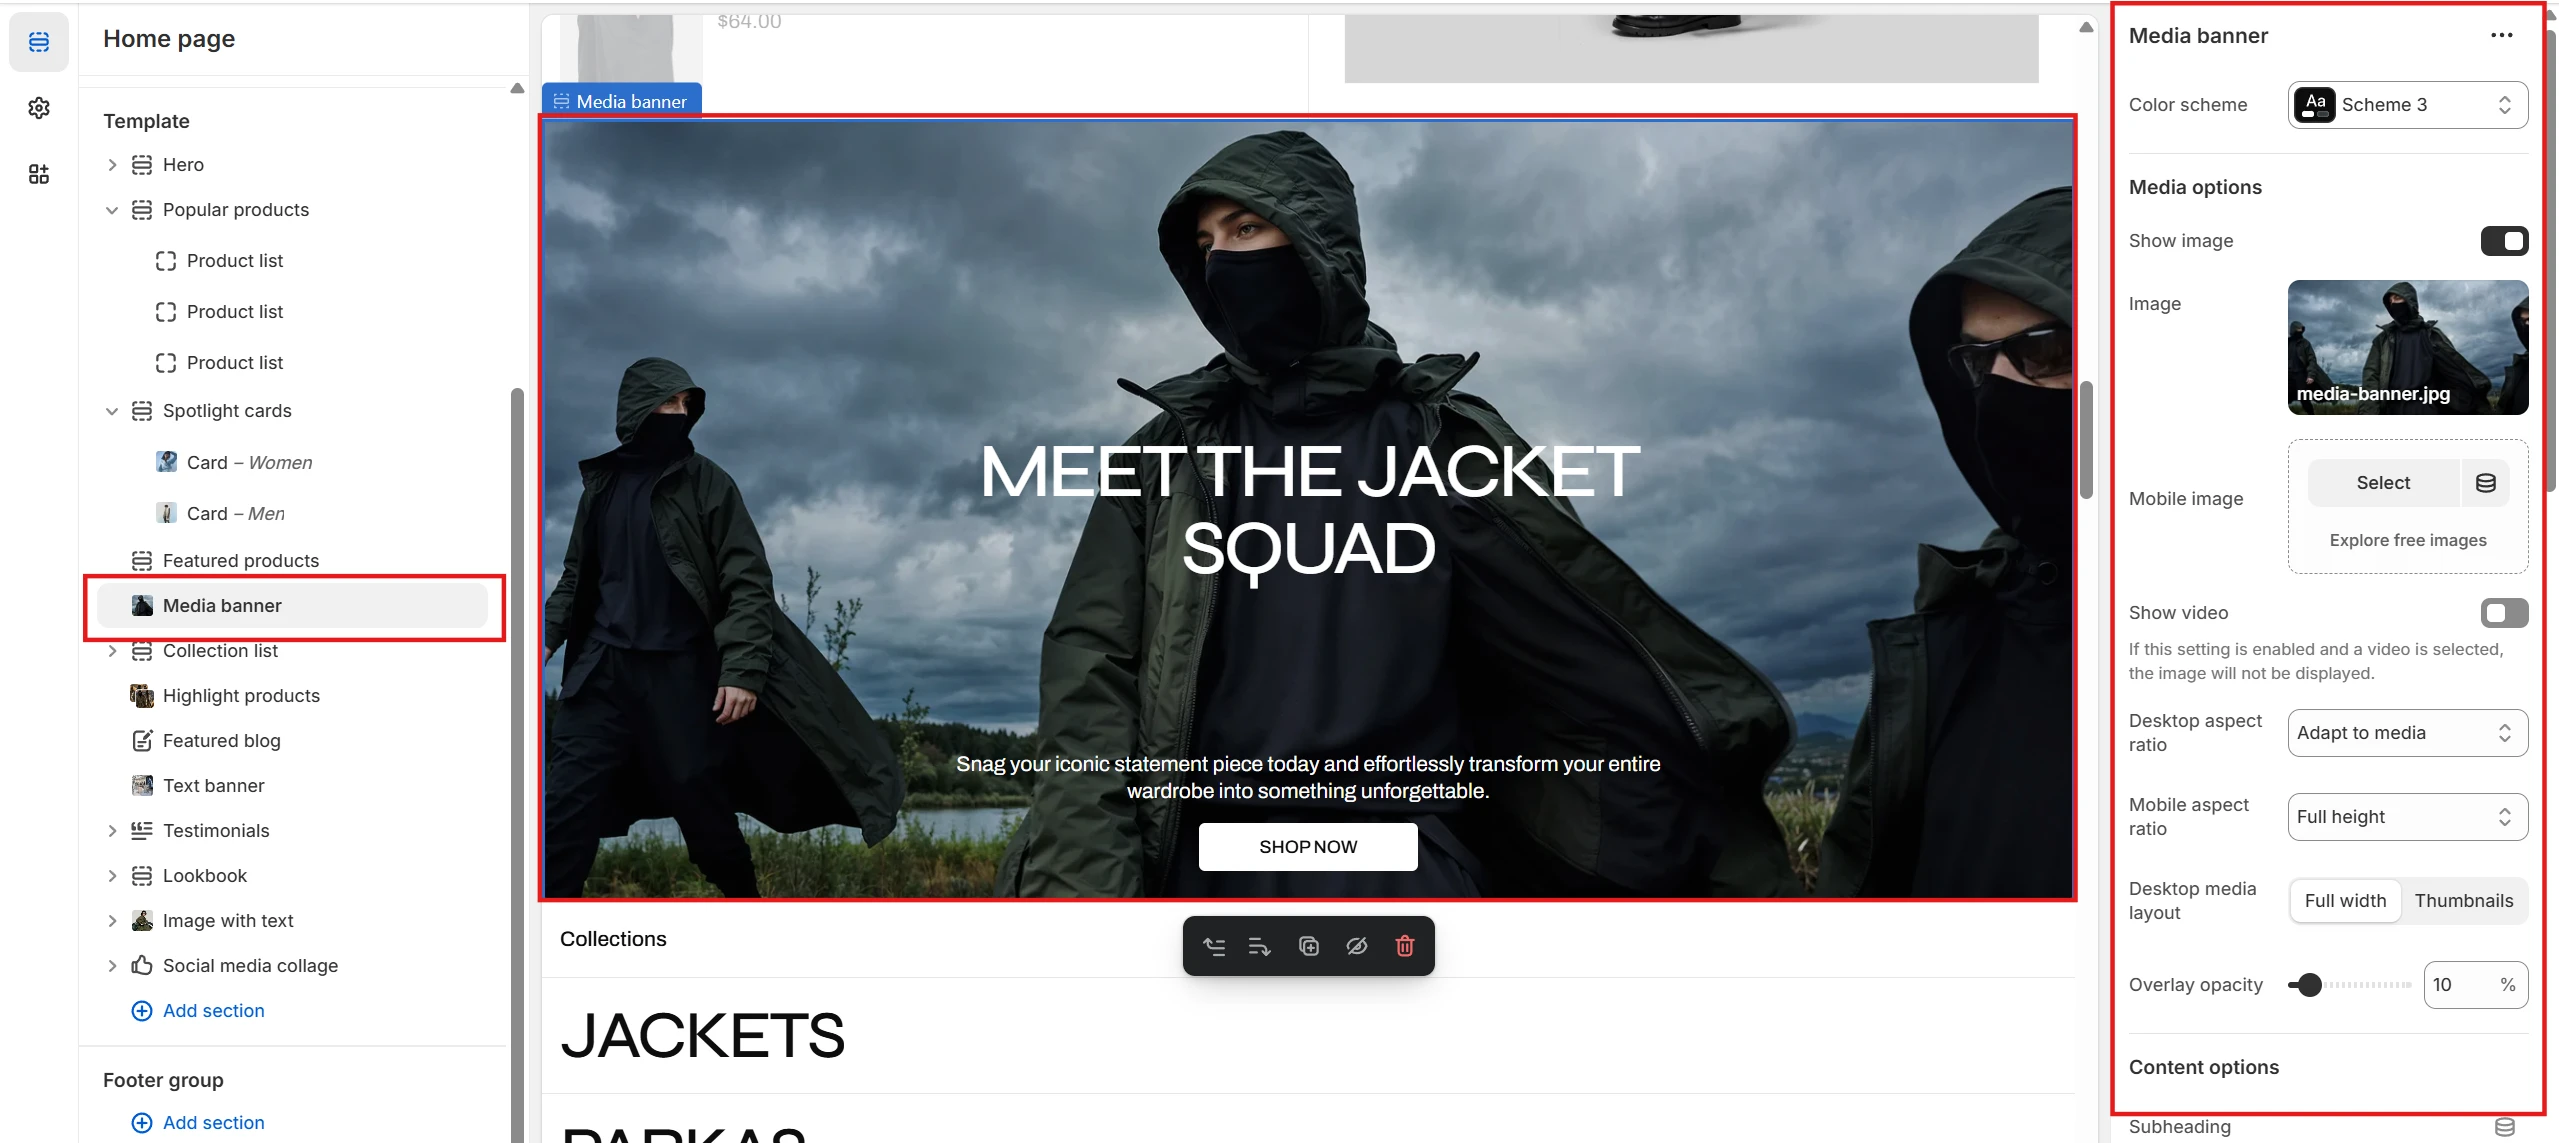Hide section using crossed-eye toolbar icon
Viewport: 2559px width, 1143px height.
(x=1356, y=946)
